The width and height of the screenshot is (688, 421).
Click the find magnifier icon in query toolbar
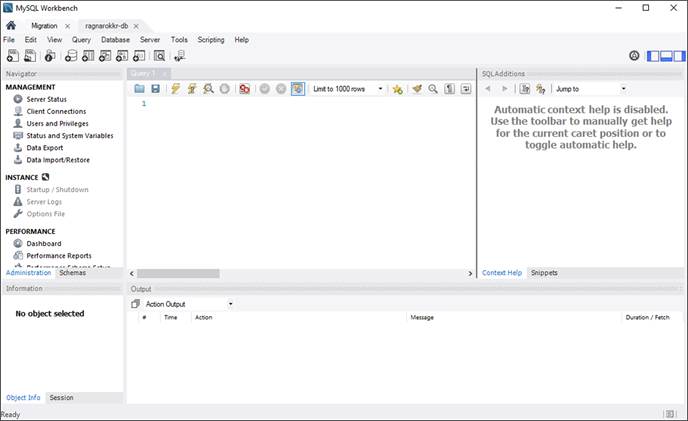(433, 89)
